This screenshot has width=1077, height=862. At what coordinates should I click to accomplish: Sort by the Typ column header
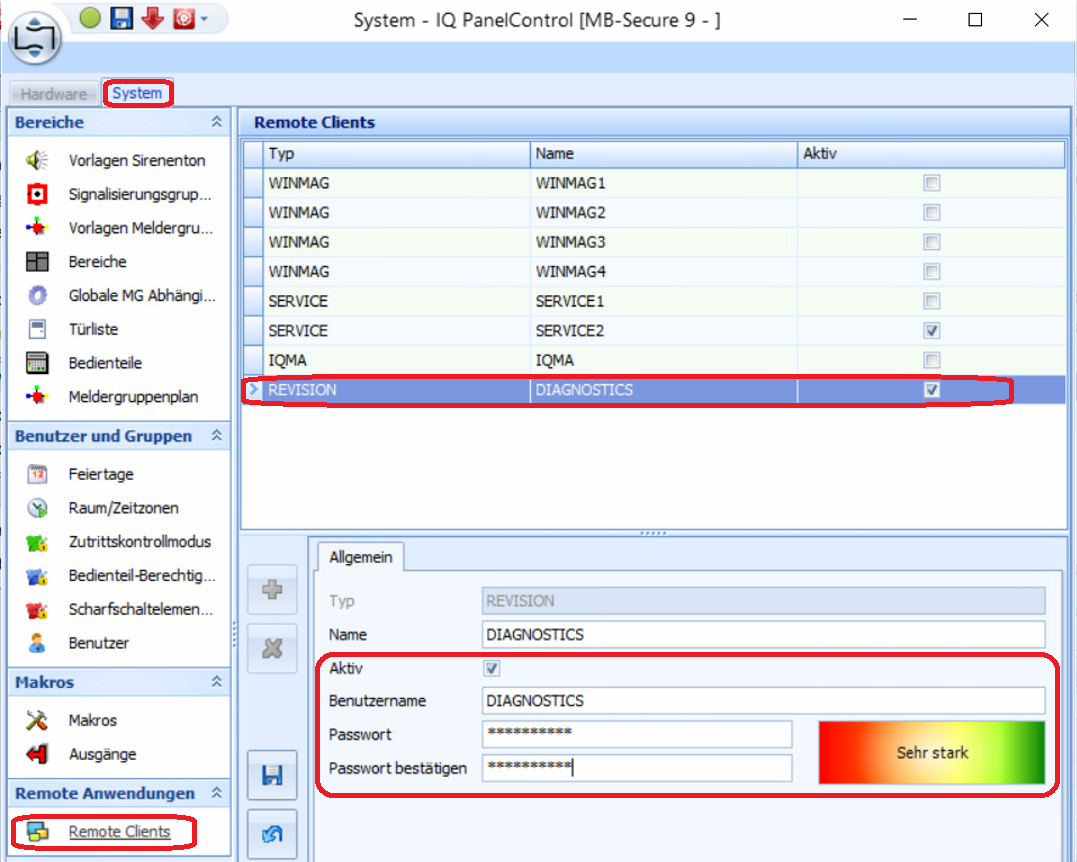click(x=396, y=154)
